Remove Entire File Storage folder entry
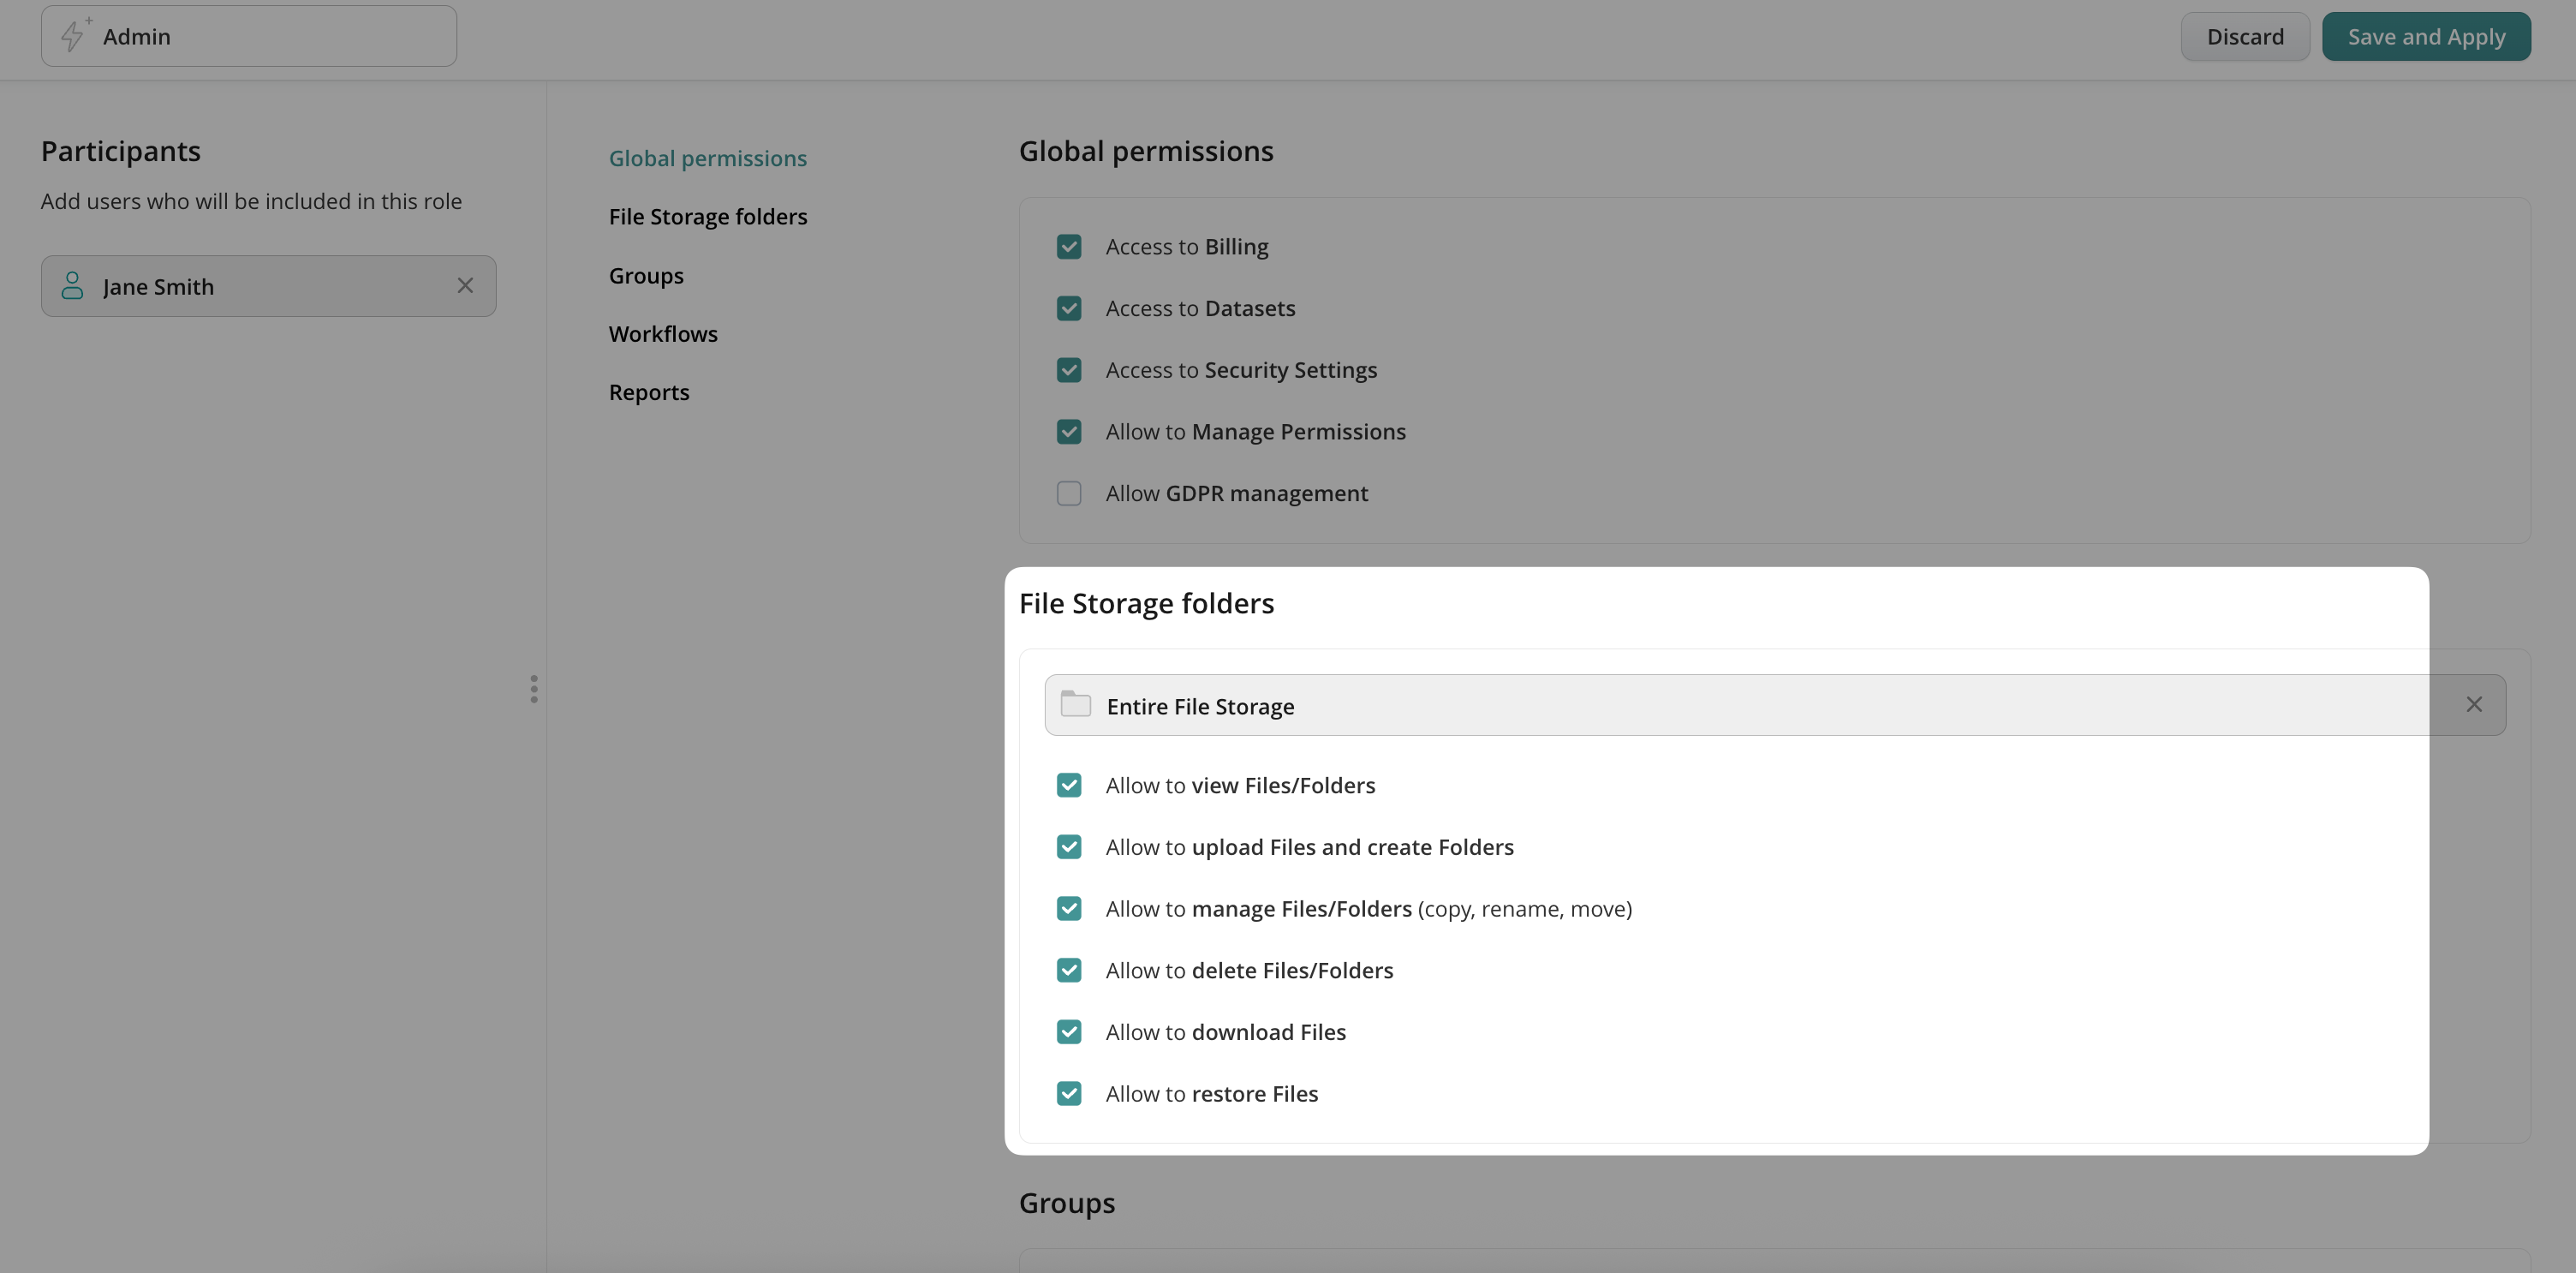This screenshot has width=2576, height=1273. coord(2473,705)
